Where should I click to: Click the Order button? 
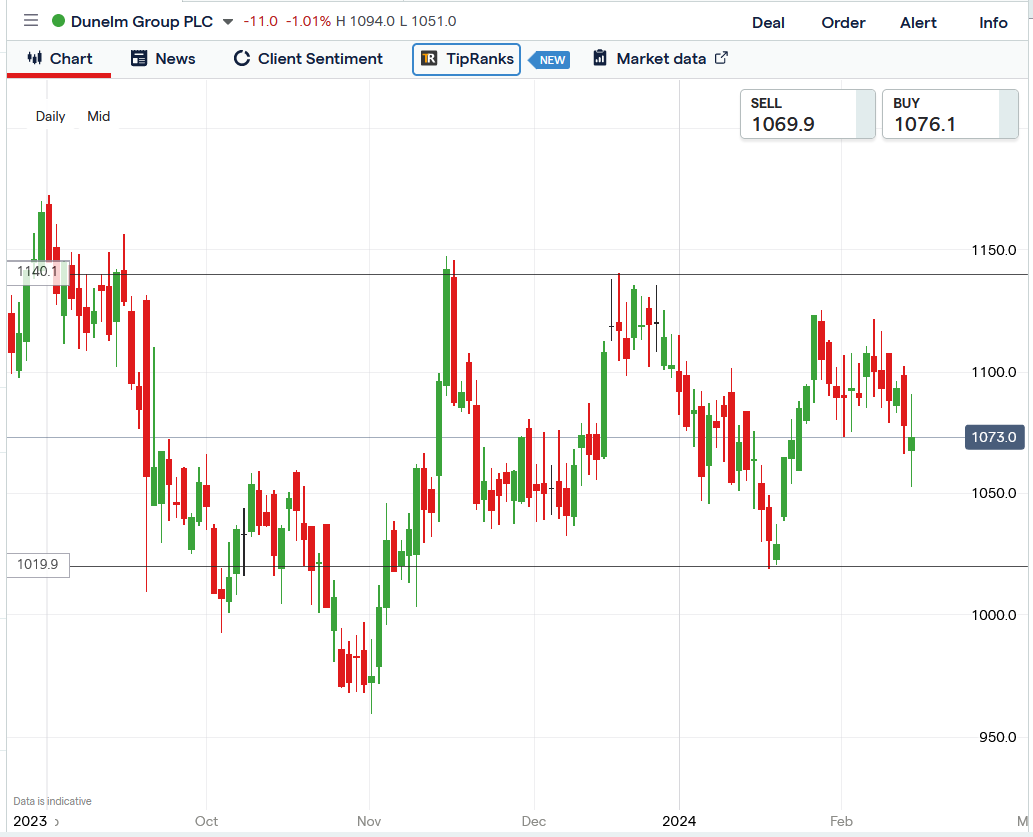pyautogui.click(x=843, y=22)
